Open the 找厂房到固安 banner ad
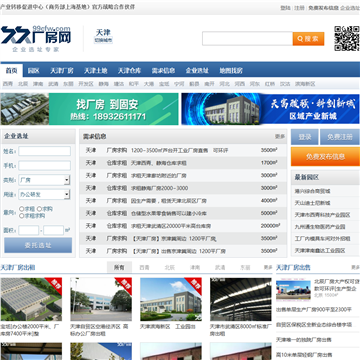This screenshot has width=360, height=360. point(89,109)
